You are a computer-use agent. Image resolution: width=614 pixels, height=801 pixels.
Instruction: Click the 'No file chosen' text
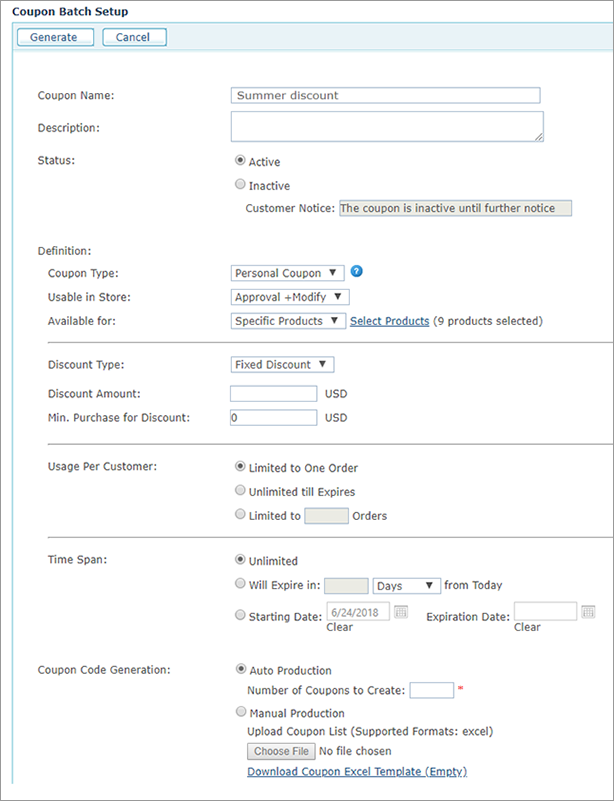(355, 751)
